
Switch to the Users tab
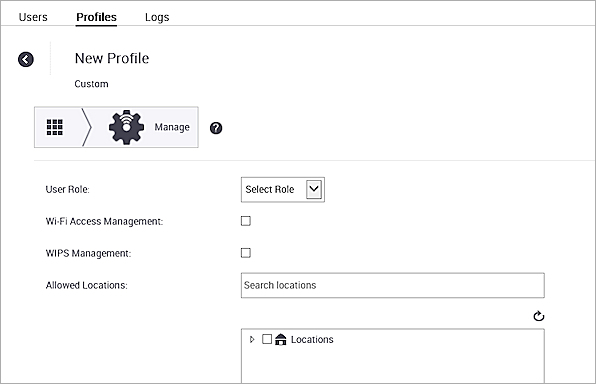tap(33, 17)
